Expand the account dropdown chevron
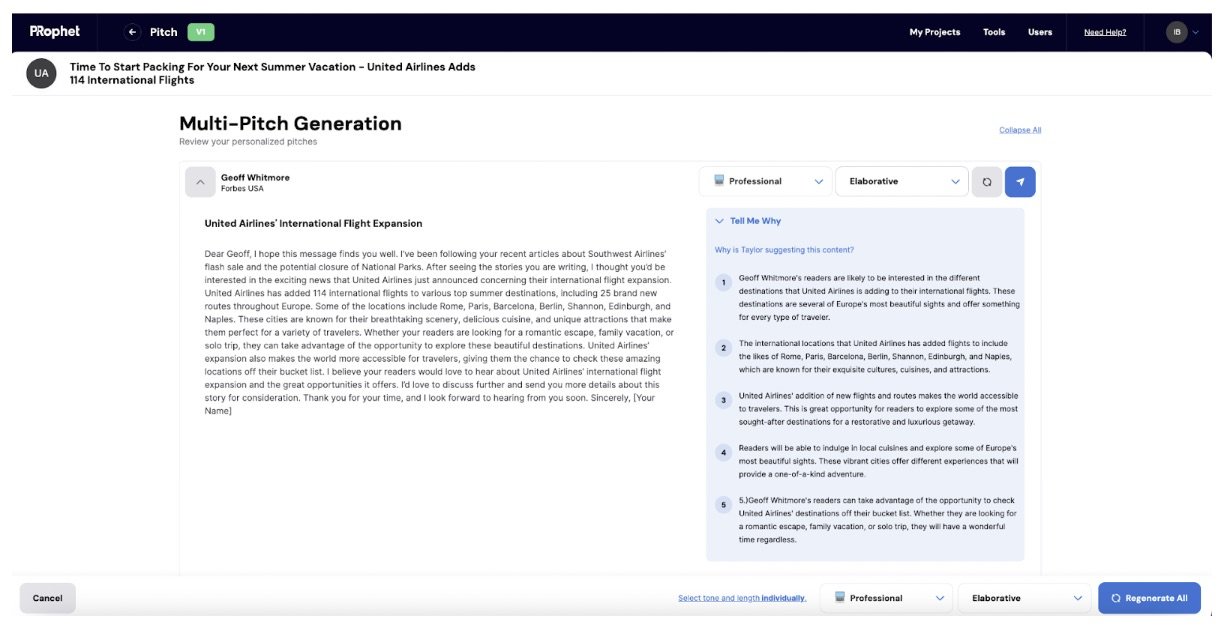The image size is (1224, 636). [x=1195, y=32]
